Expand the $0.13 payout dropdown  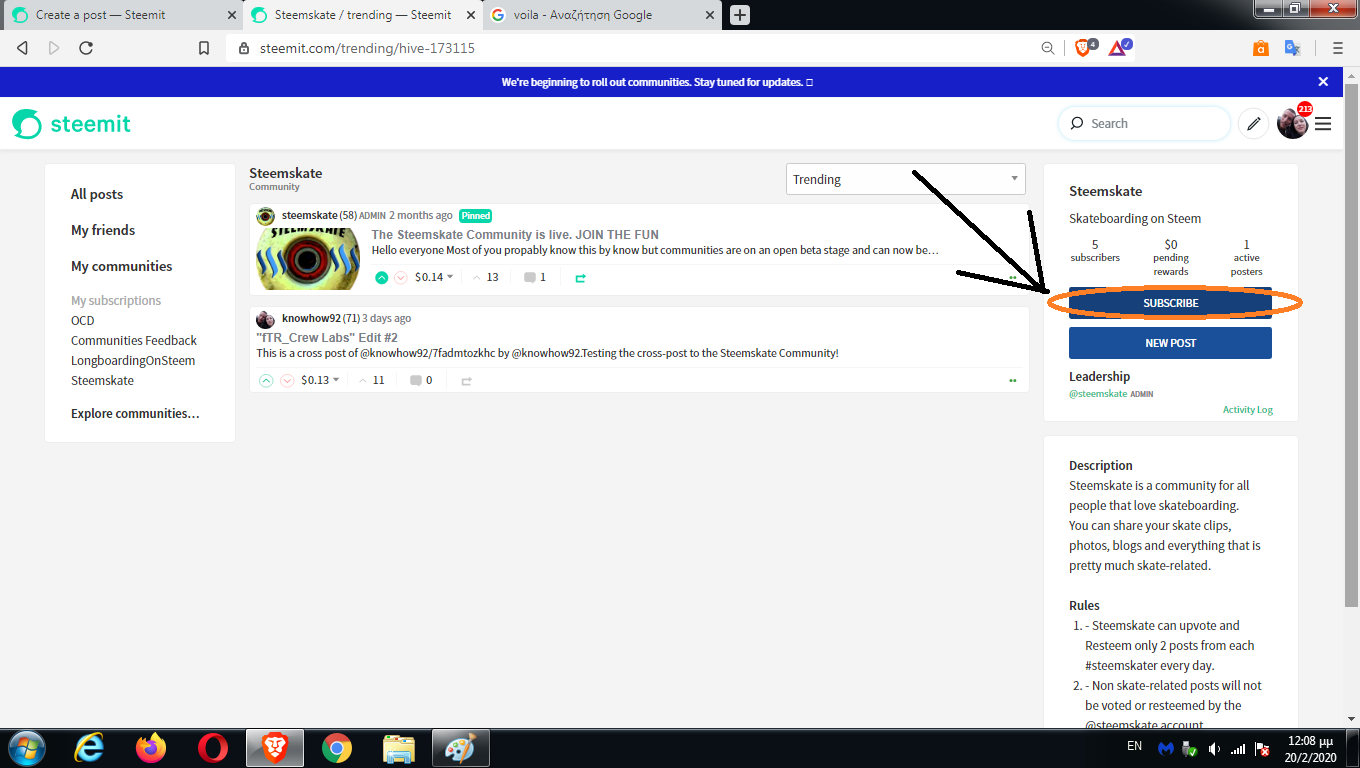320,380
